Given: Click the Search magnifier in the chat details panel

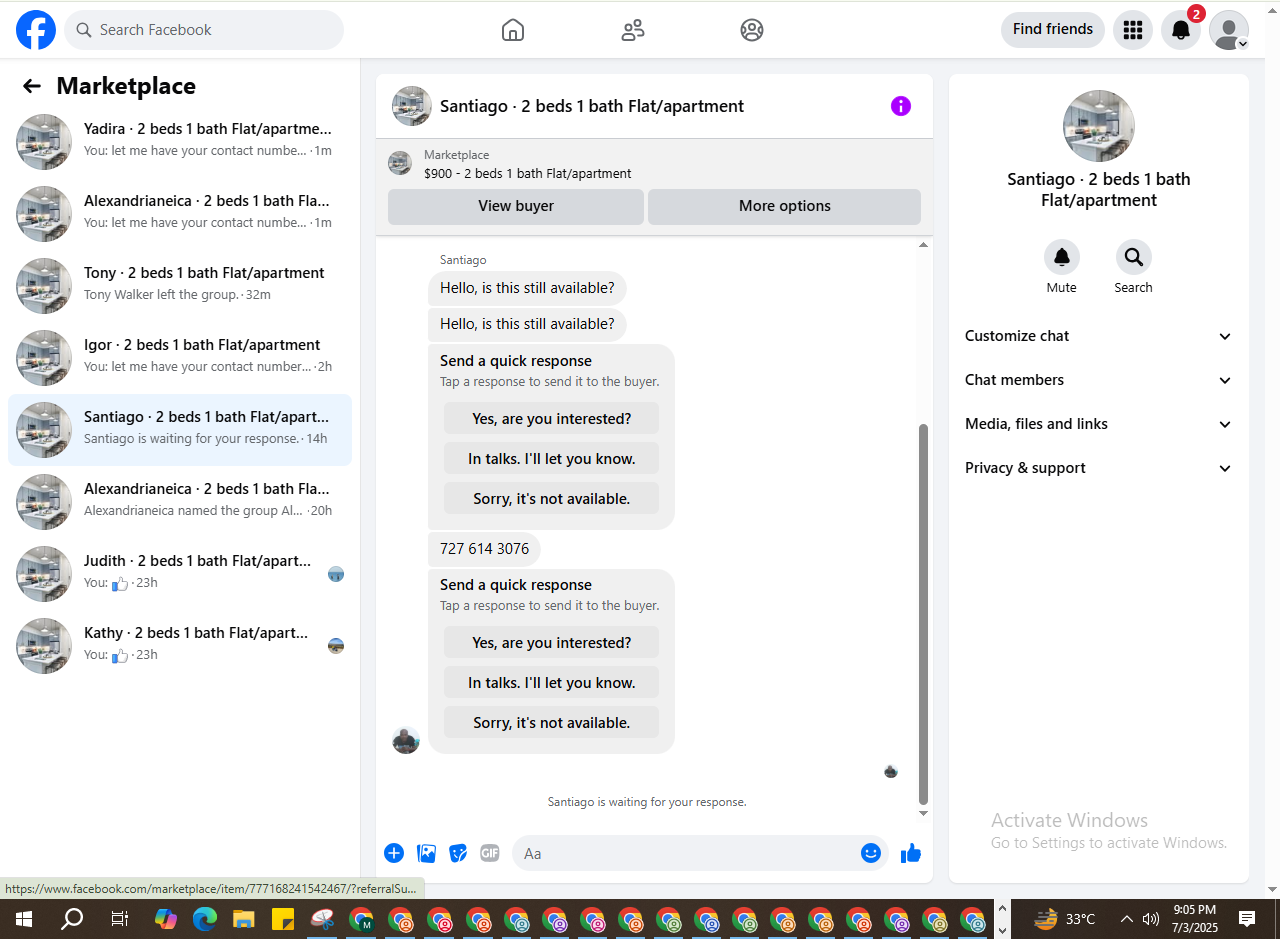Looking at the screenshot, I should tap(1134, 258).
